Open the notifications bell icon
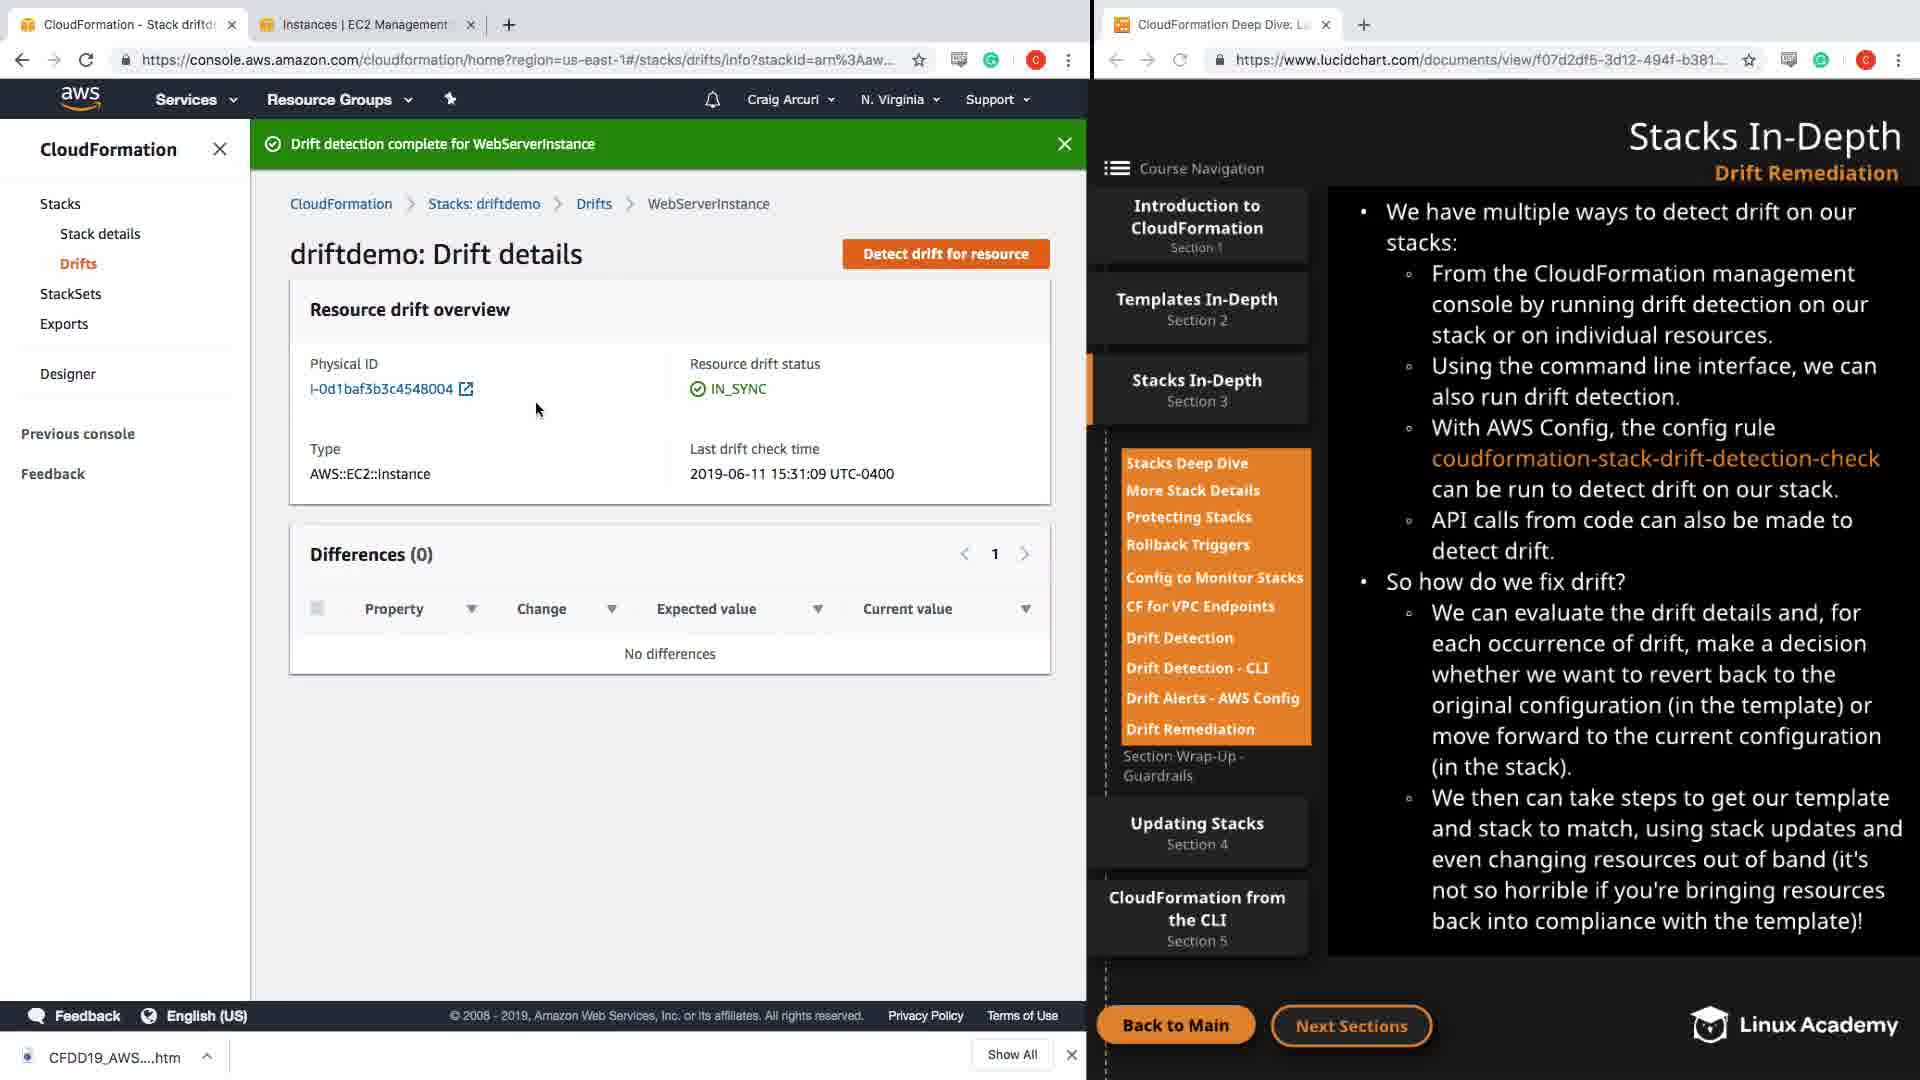Screen dimensions: 1920x1080 click(x=712, y=100)
